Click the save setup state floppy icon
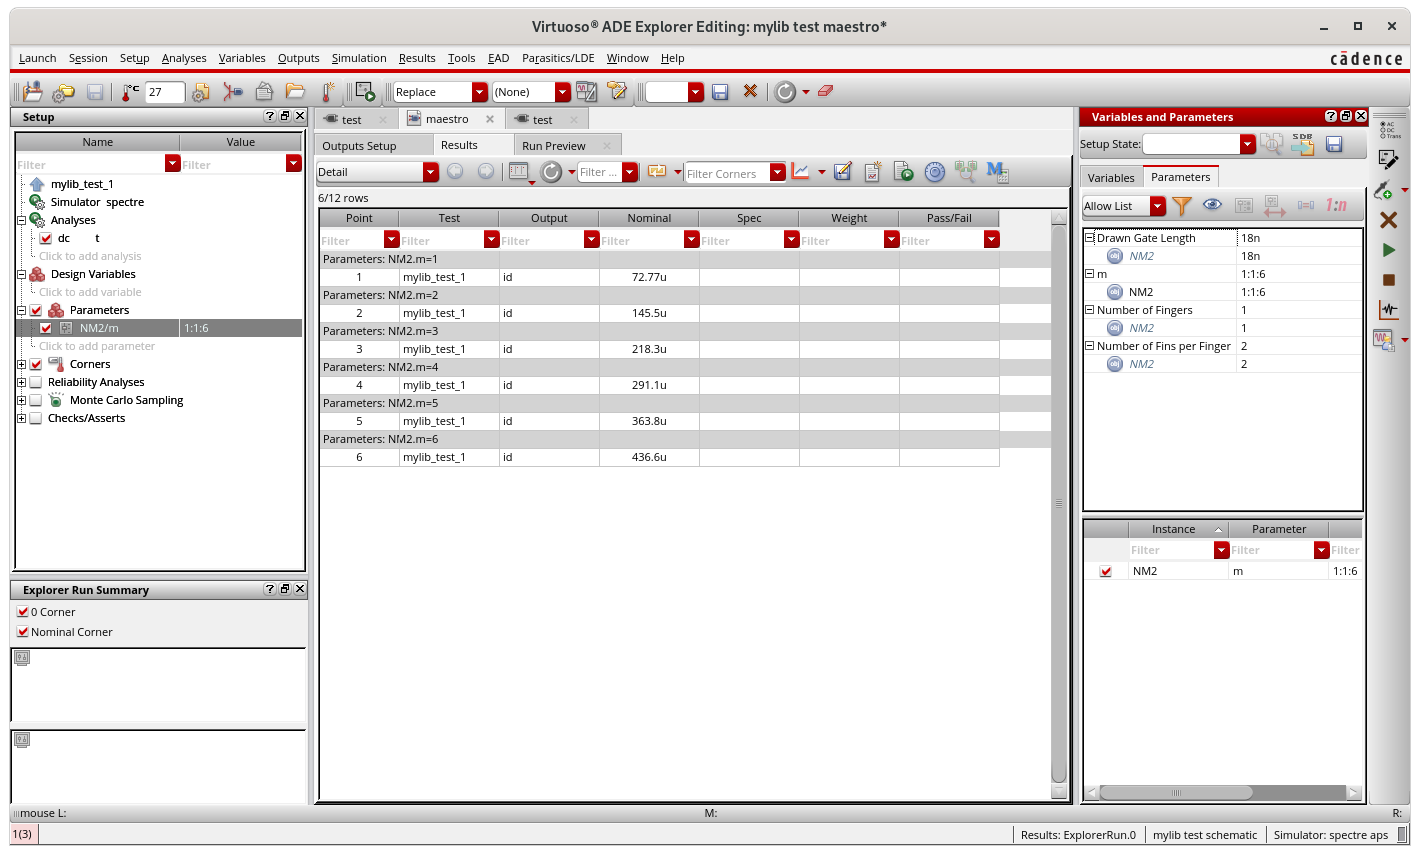Viewport: 1420px width, 855px height. pyautogui.click(x=1333, y=144)
